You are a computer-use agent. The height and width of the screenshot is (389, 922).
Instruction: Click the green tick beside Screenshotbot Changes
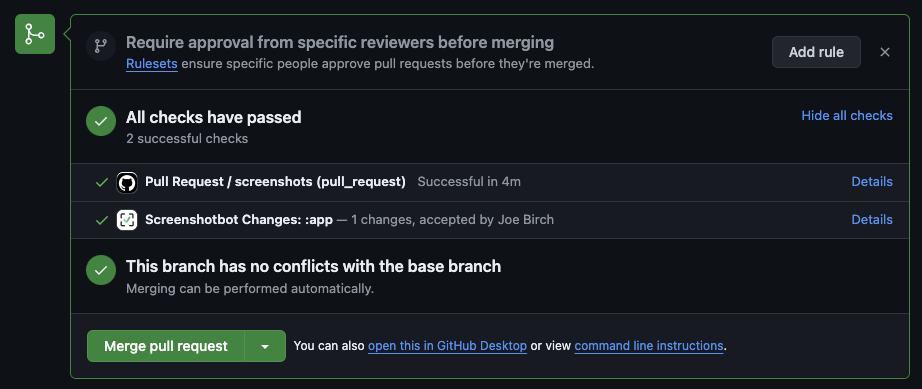click(102, 220)
